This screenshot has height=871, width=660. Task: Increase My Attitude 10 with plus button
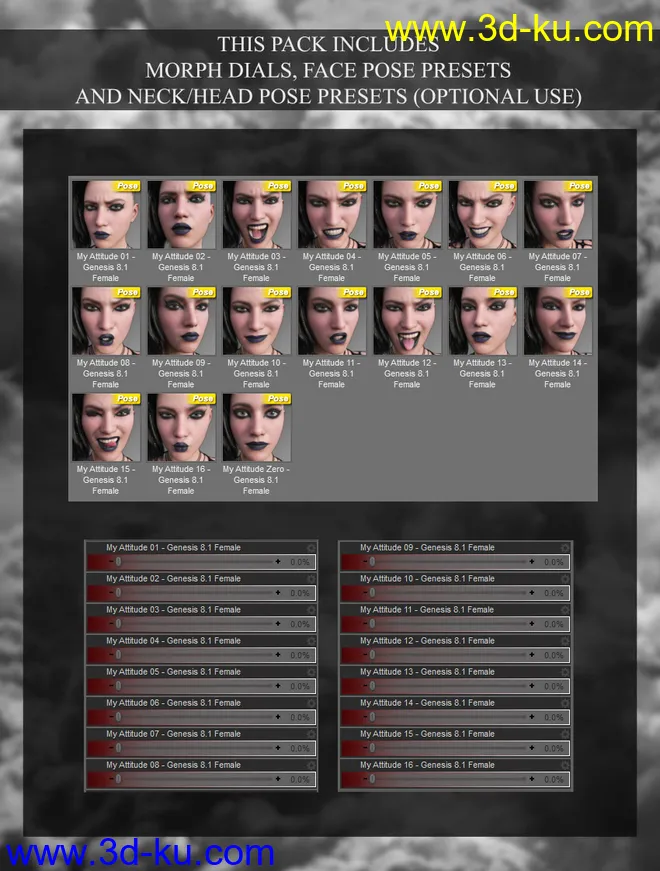tap(530, 594)
